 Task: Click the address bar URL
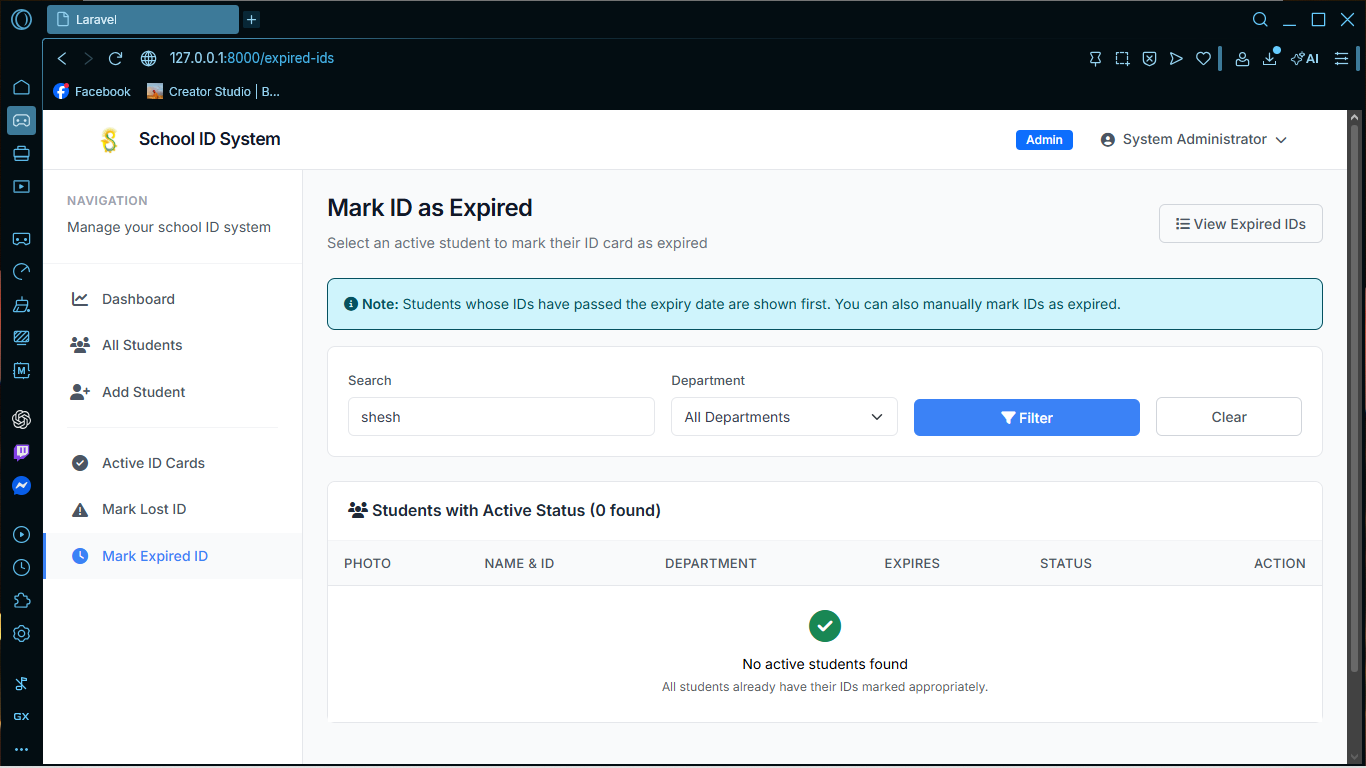[252, 58]
